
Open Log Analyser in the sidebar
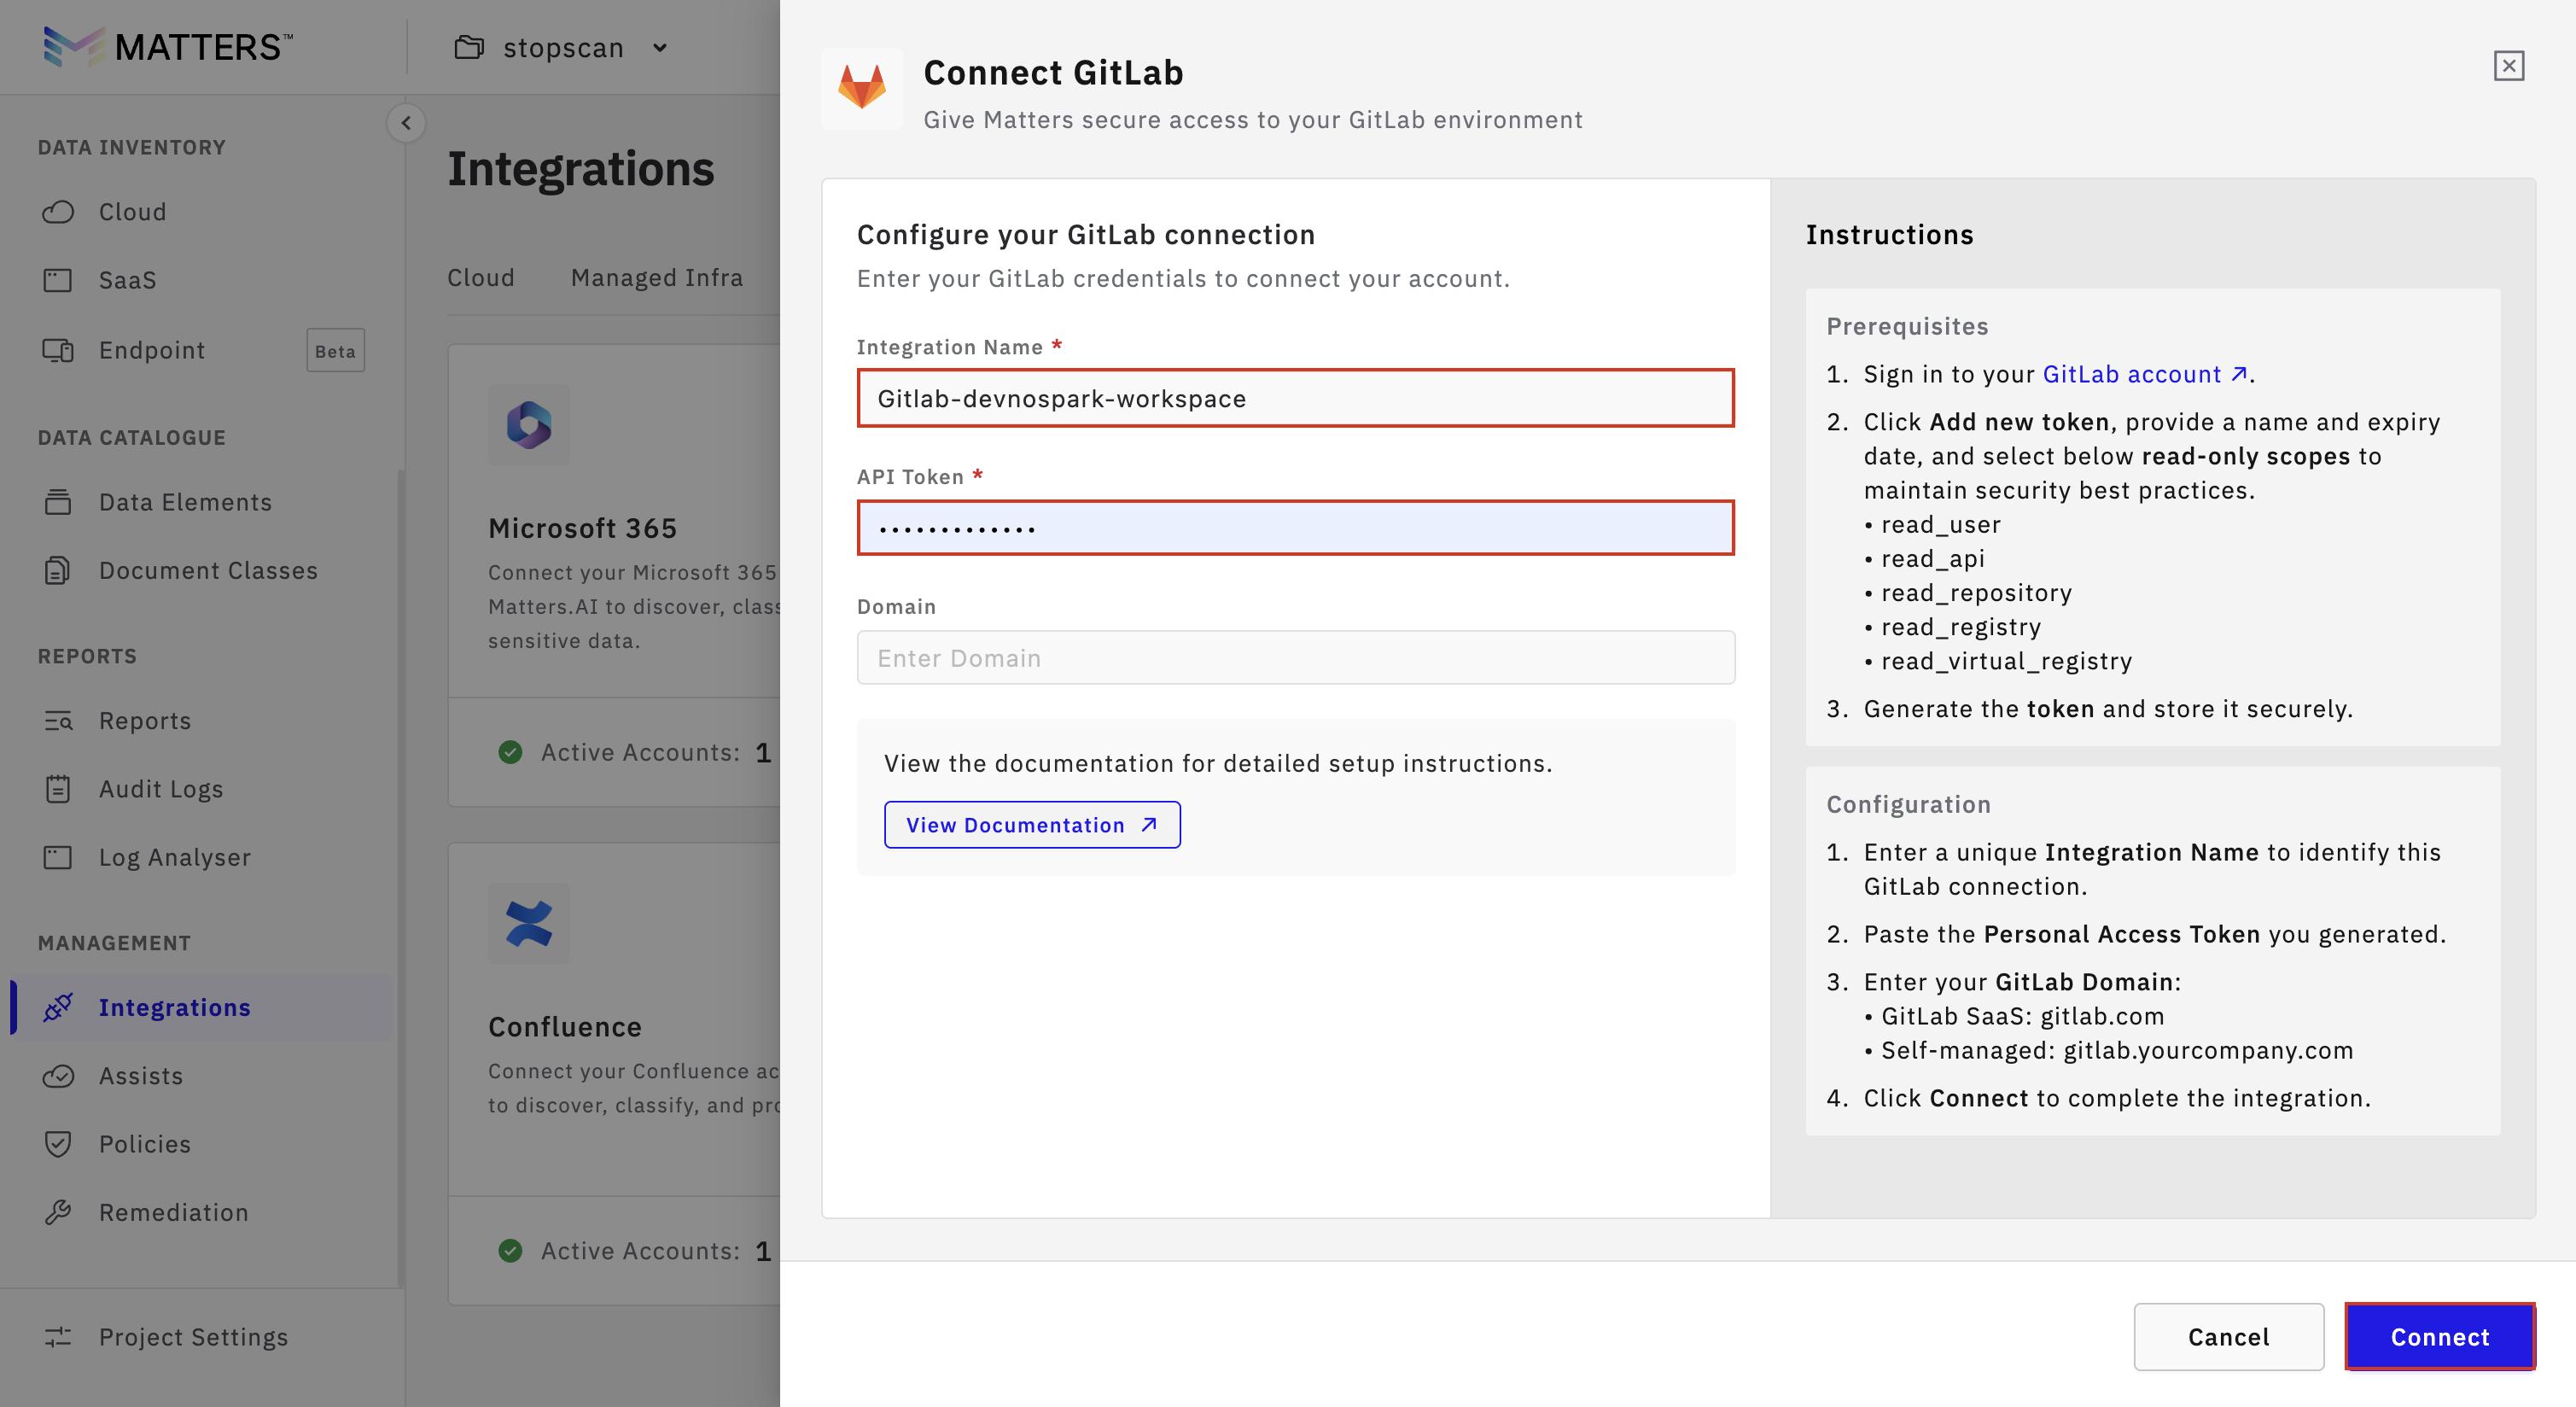point(175,857)
